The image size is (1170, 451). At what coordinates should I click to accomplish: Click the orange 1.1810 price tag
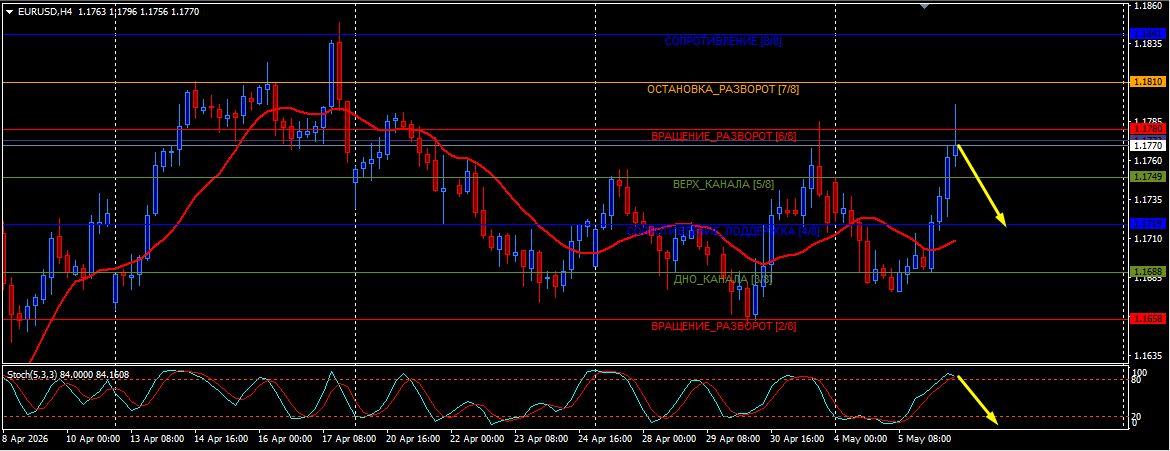click(1148, 81)
